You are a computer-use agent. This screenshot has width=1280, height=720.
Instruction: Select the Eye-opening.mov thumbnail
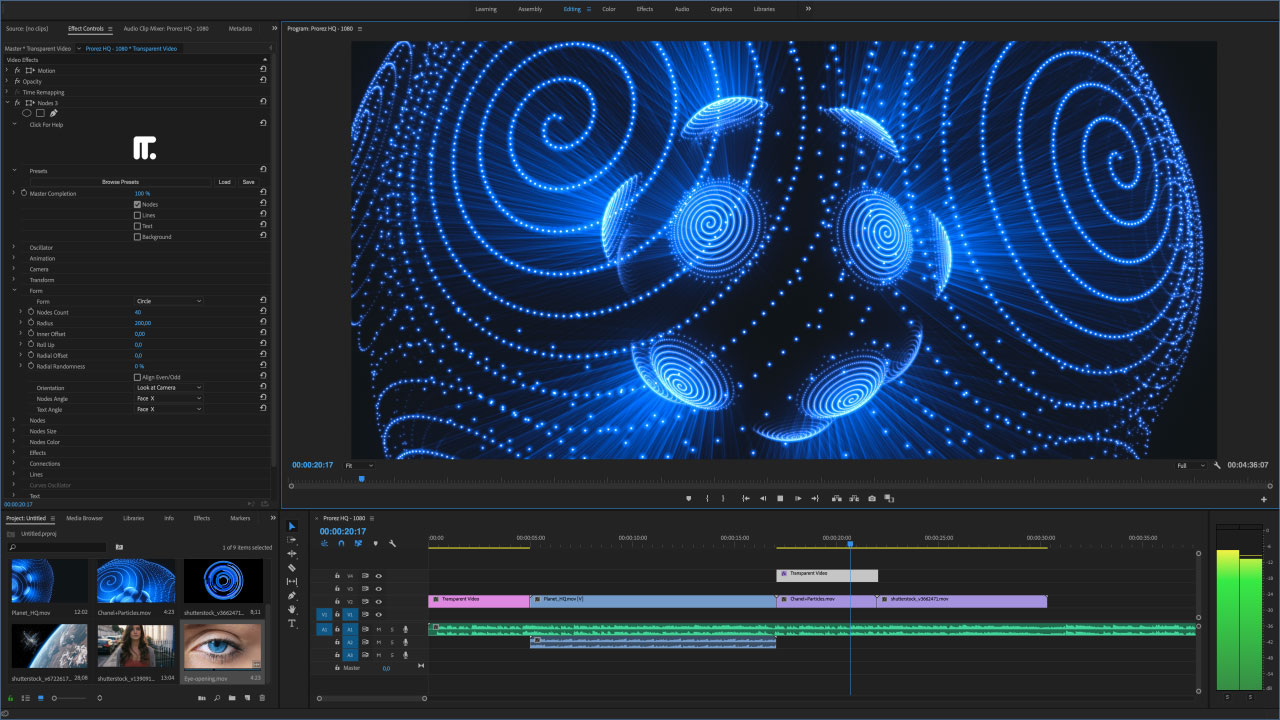[222, 646]
